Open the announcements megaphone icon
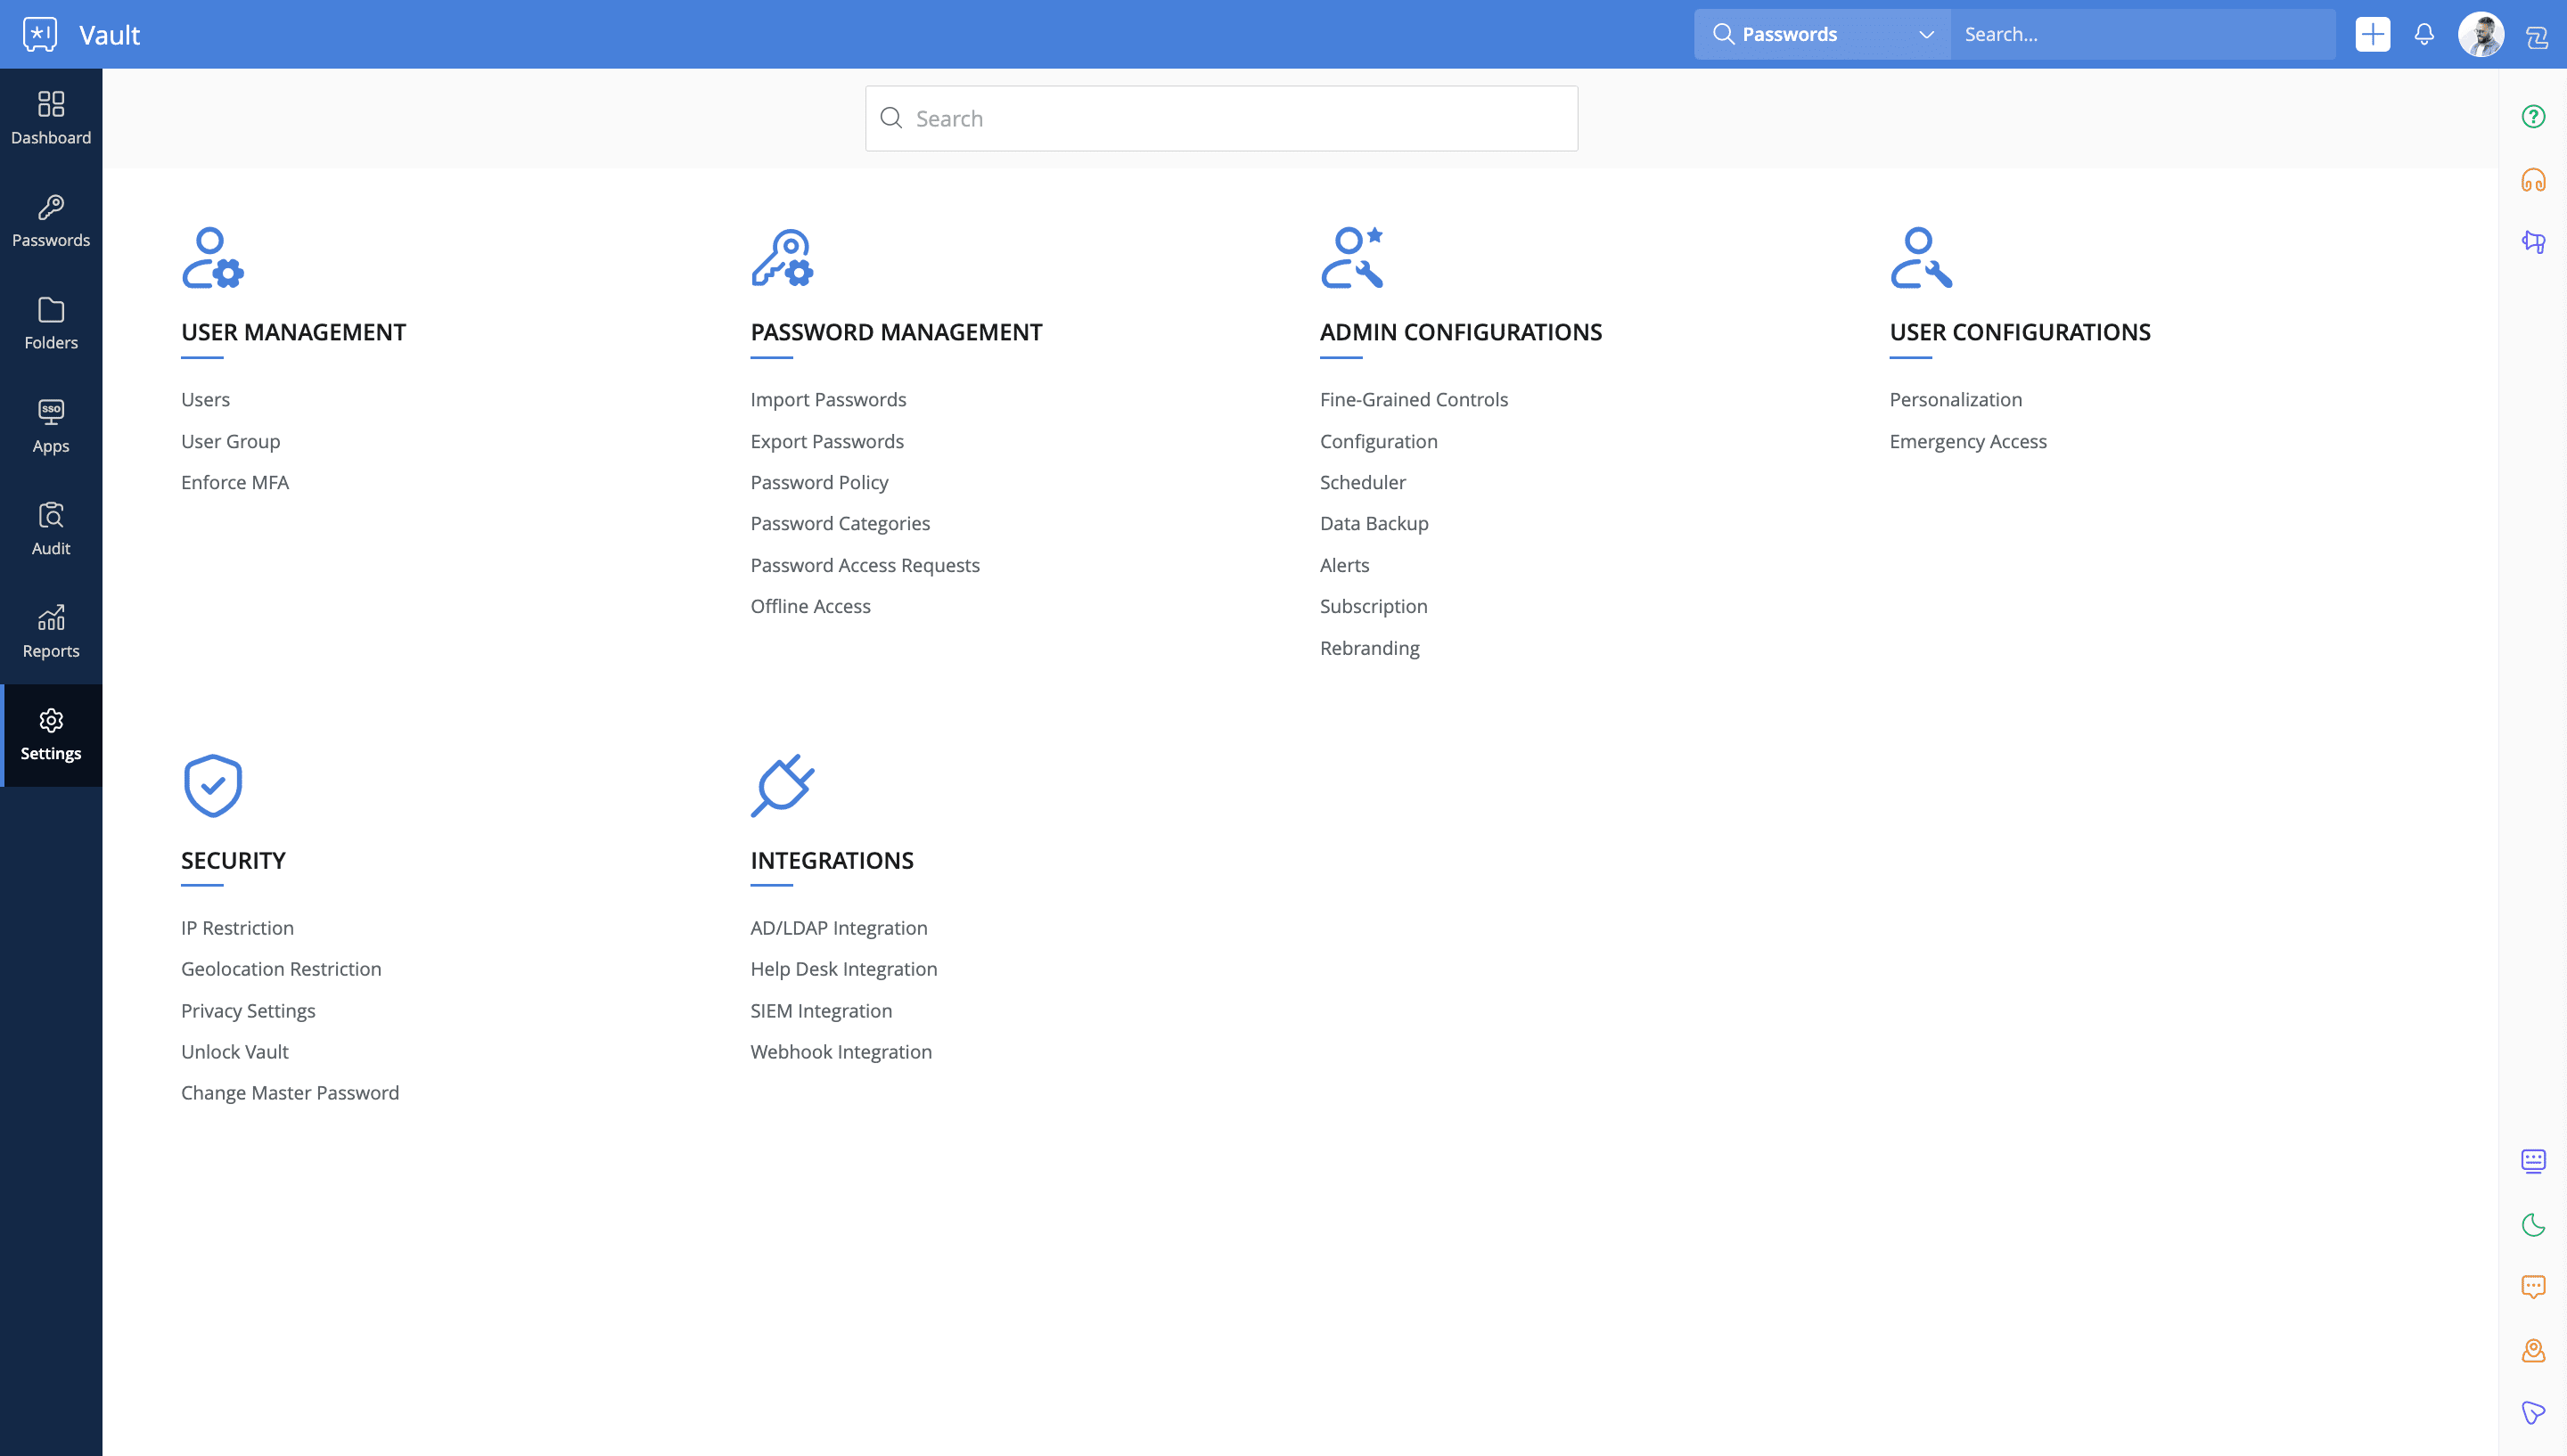This screenshot has width=2567, height=1456. click(2533, 242)
